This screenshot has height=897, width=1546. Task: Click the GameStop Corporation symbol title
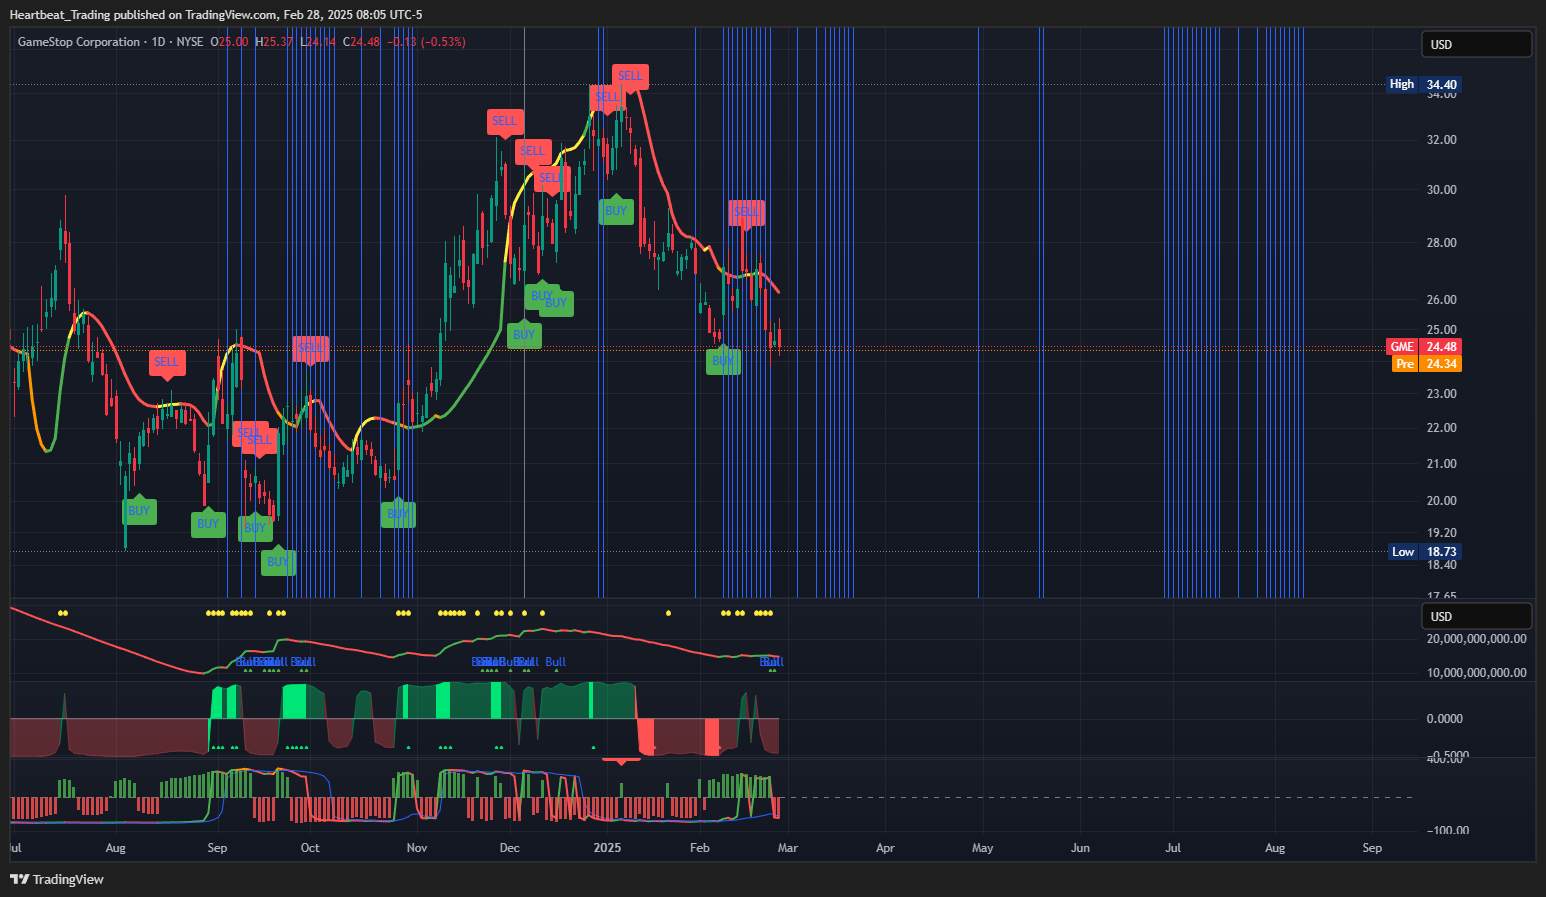click(x=79, y=42)
